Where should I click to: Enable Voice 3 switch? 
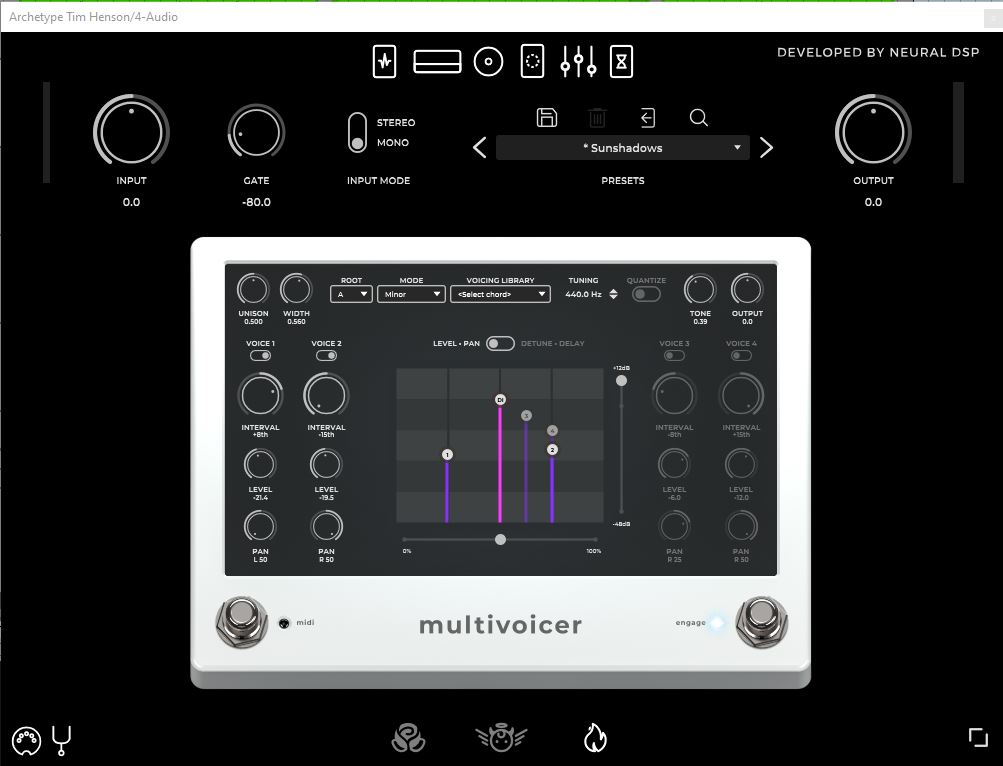(674, 356)
